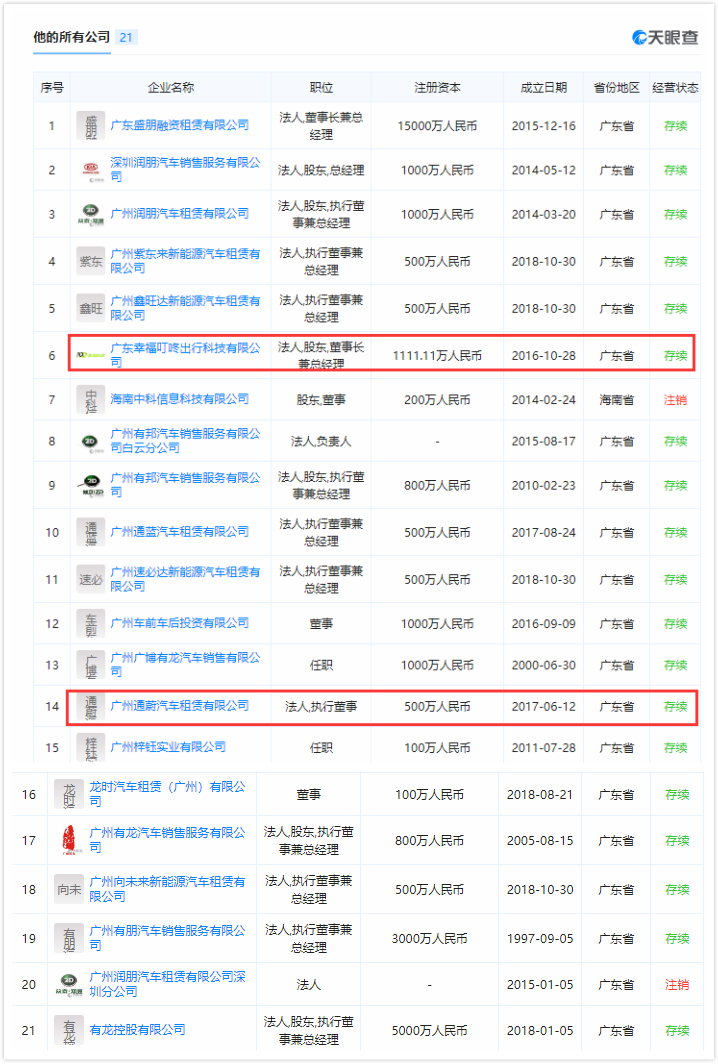Open 广州有龙汽车销售服务有限公司 link
This screenshot has height=1064, width=718.
point(168,839)
